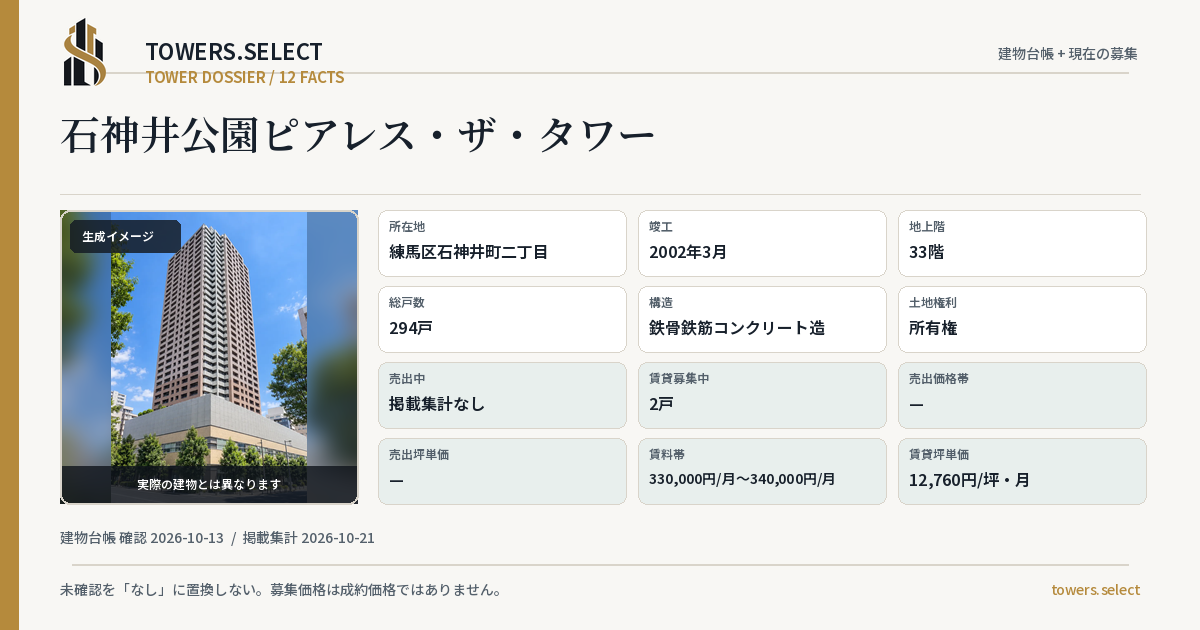Image resolution: width=1200 pixels, height=630 pixels.
Task: Click the 建物台帳 + 現在の募集 header label
Action: pyautogui.click(x=1068, y=54)
